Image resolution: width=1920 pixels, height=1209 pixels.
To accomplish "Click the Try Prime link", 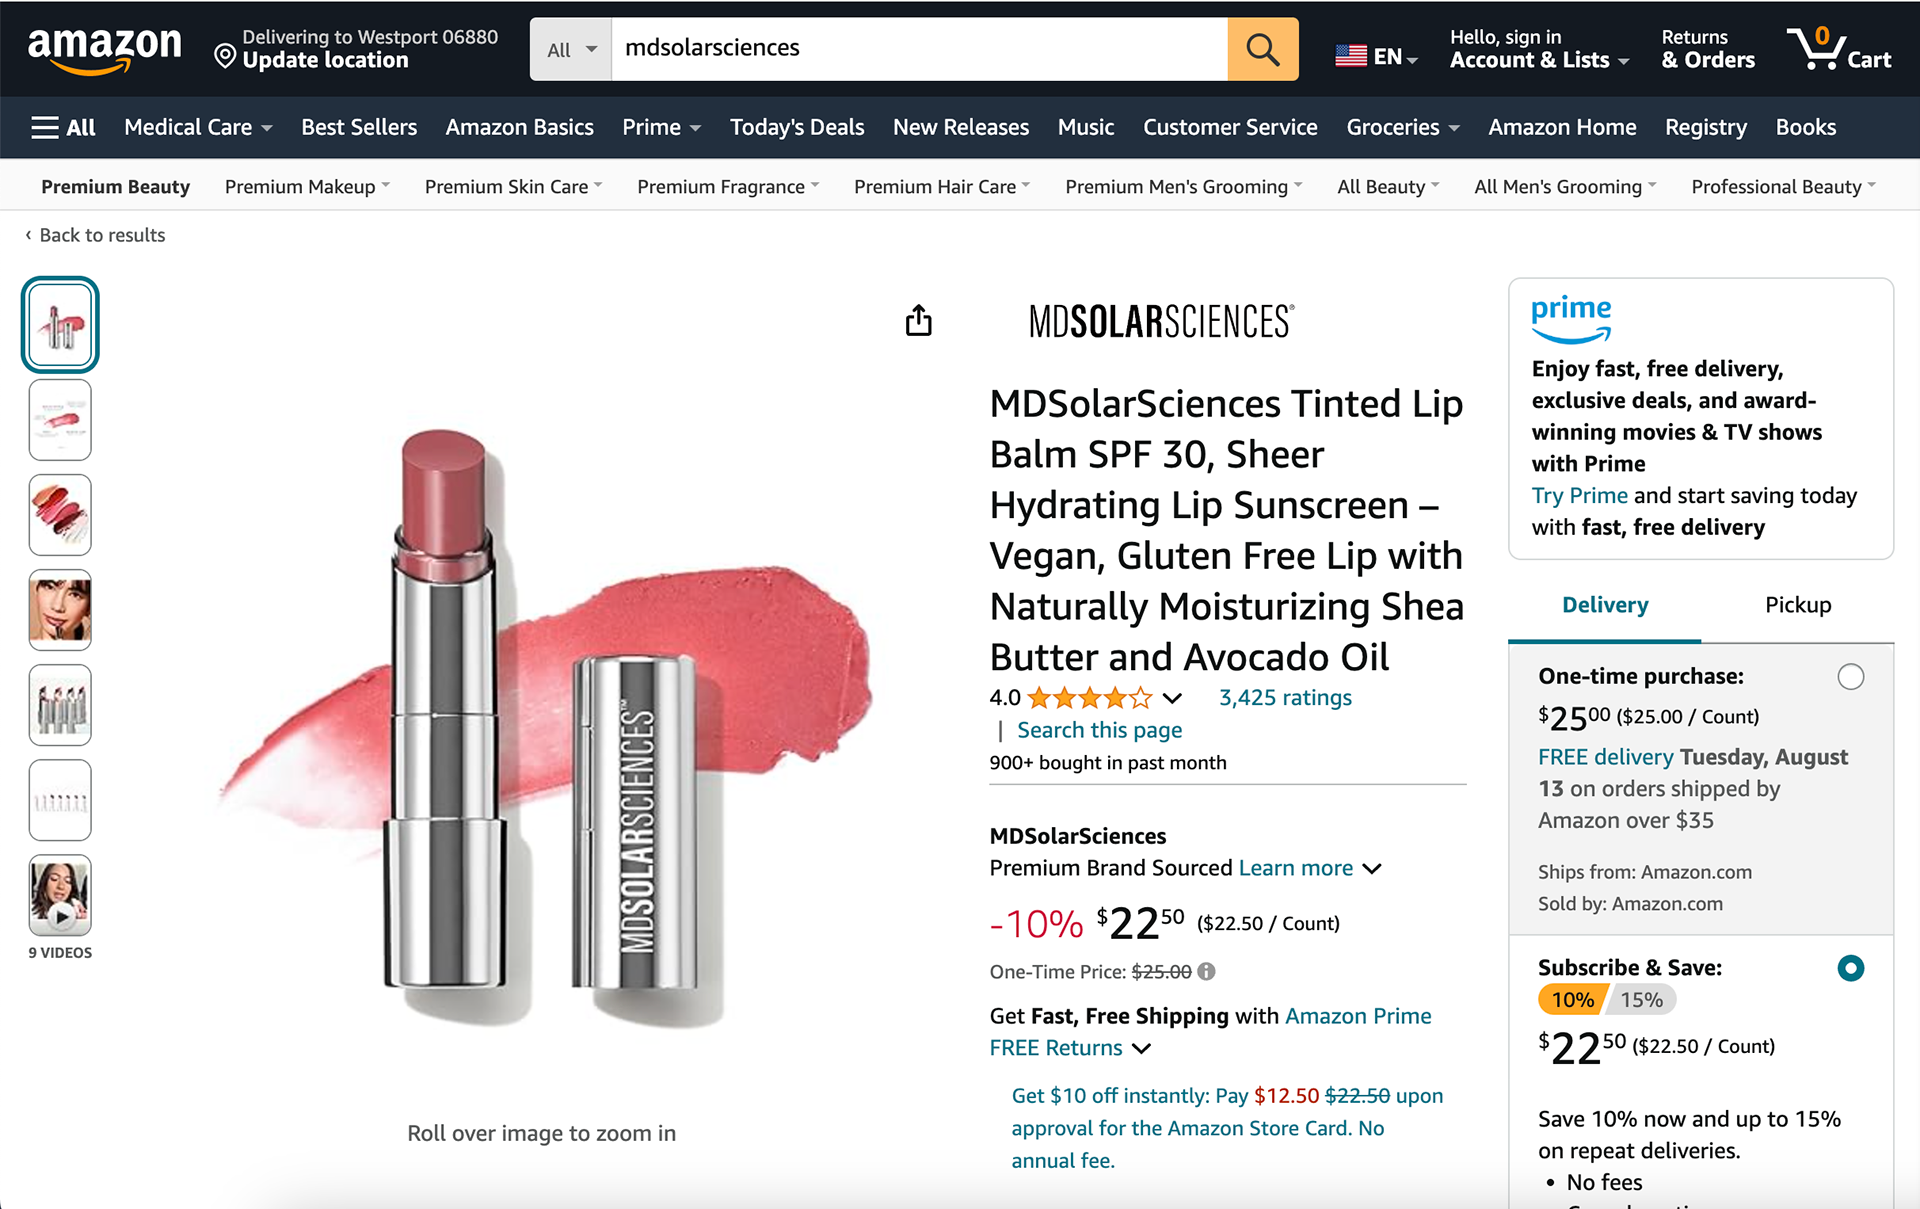I will coord(1579,496).
